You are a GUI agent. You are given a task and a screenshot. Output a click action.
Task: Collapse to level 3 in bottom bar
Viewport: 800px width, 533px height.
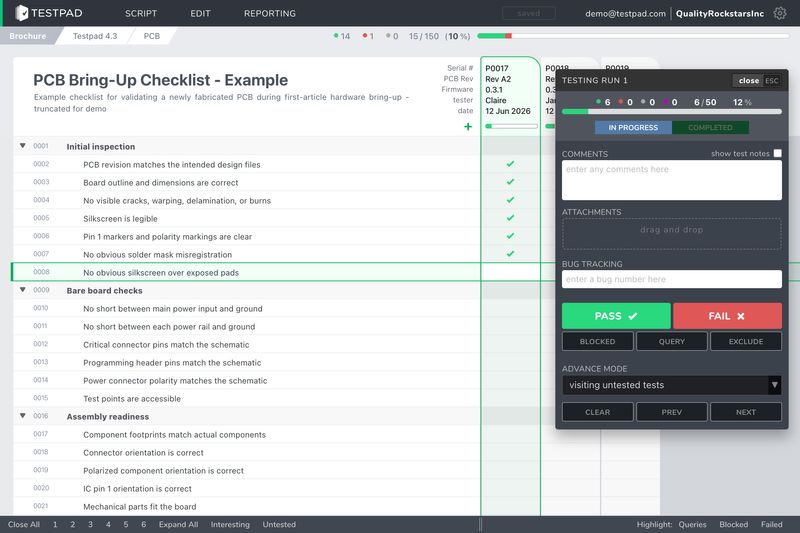pos(90,524)
